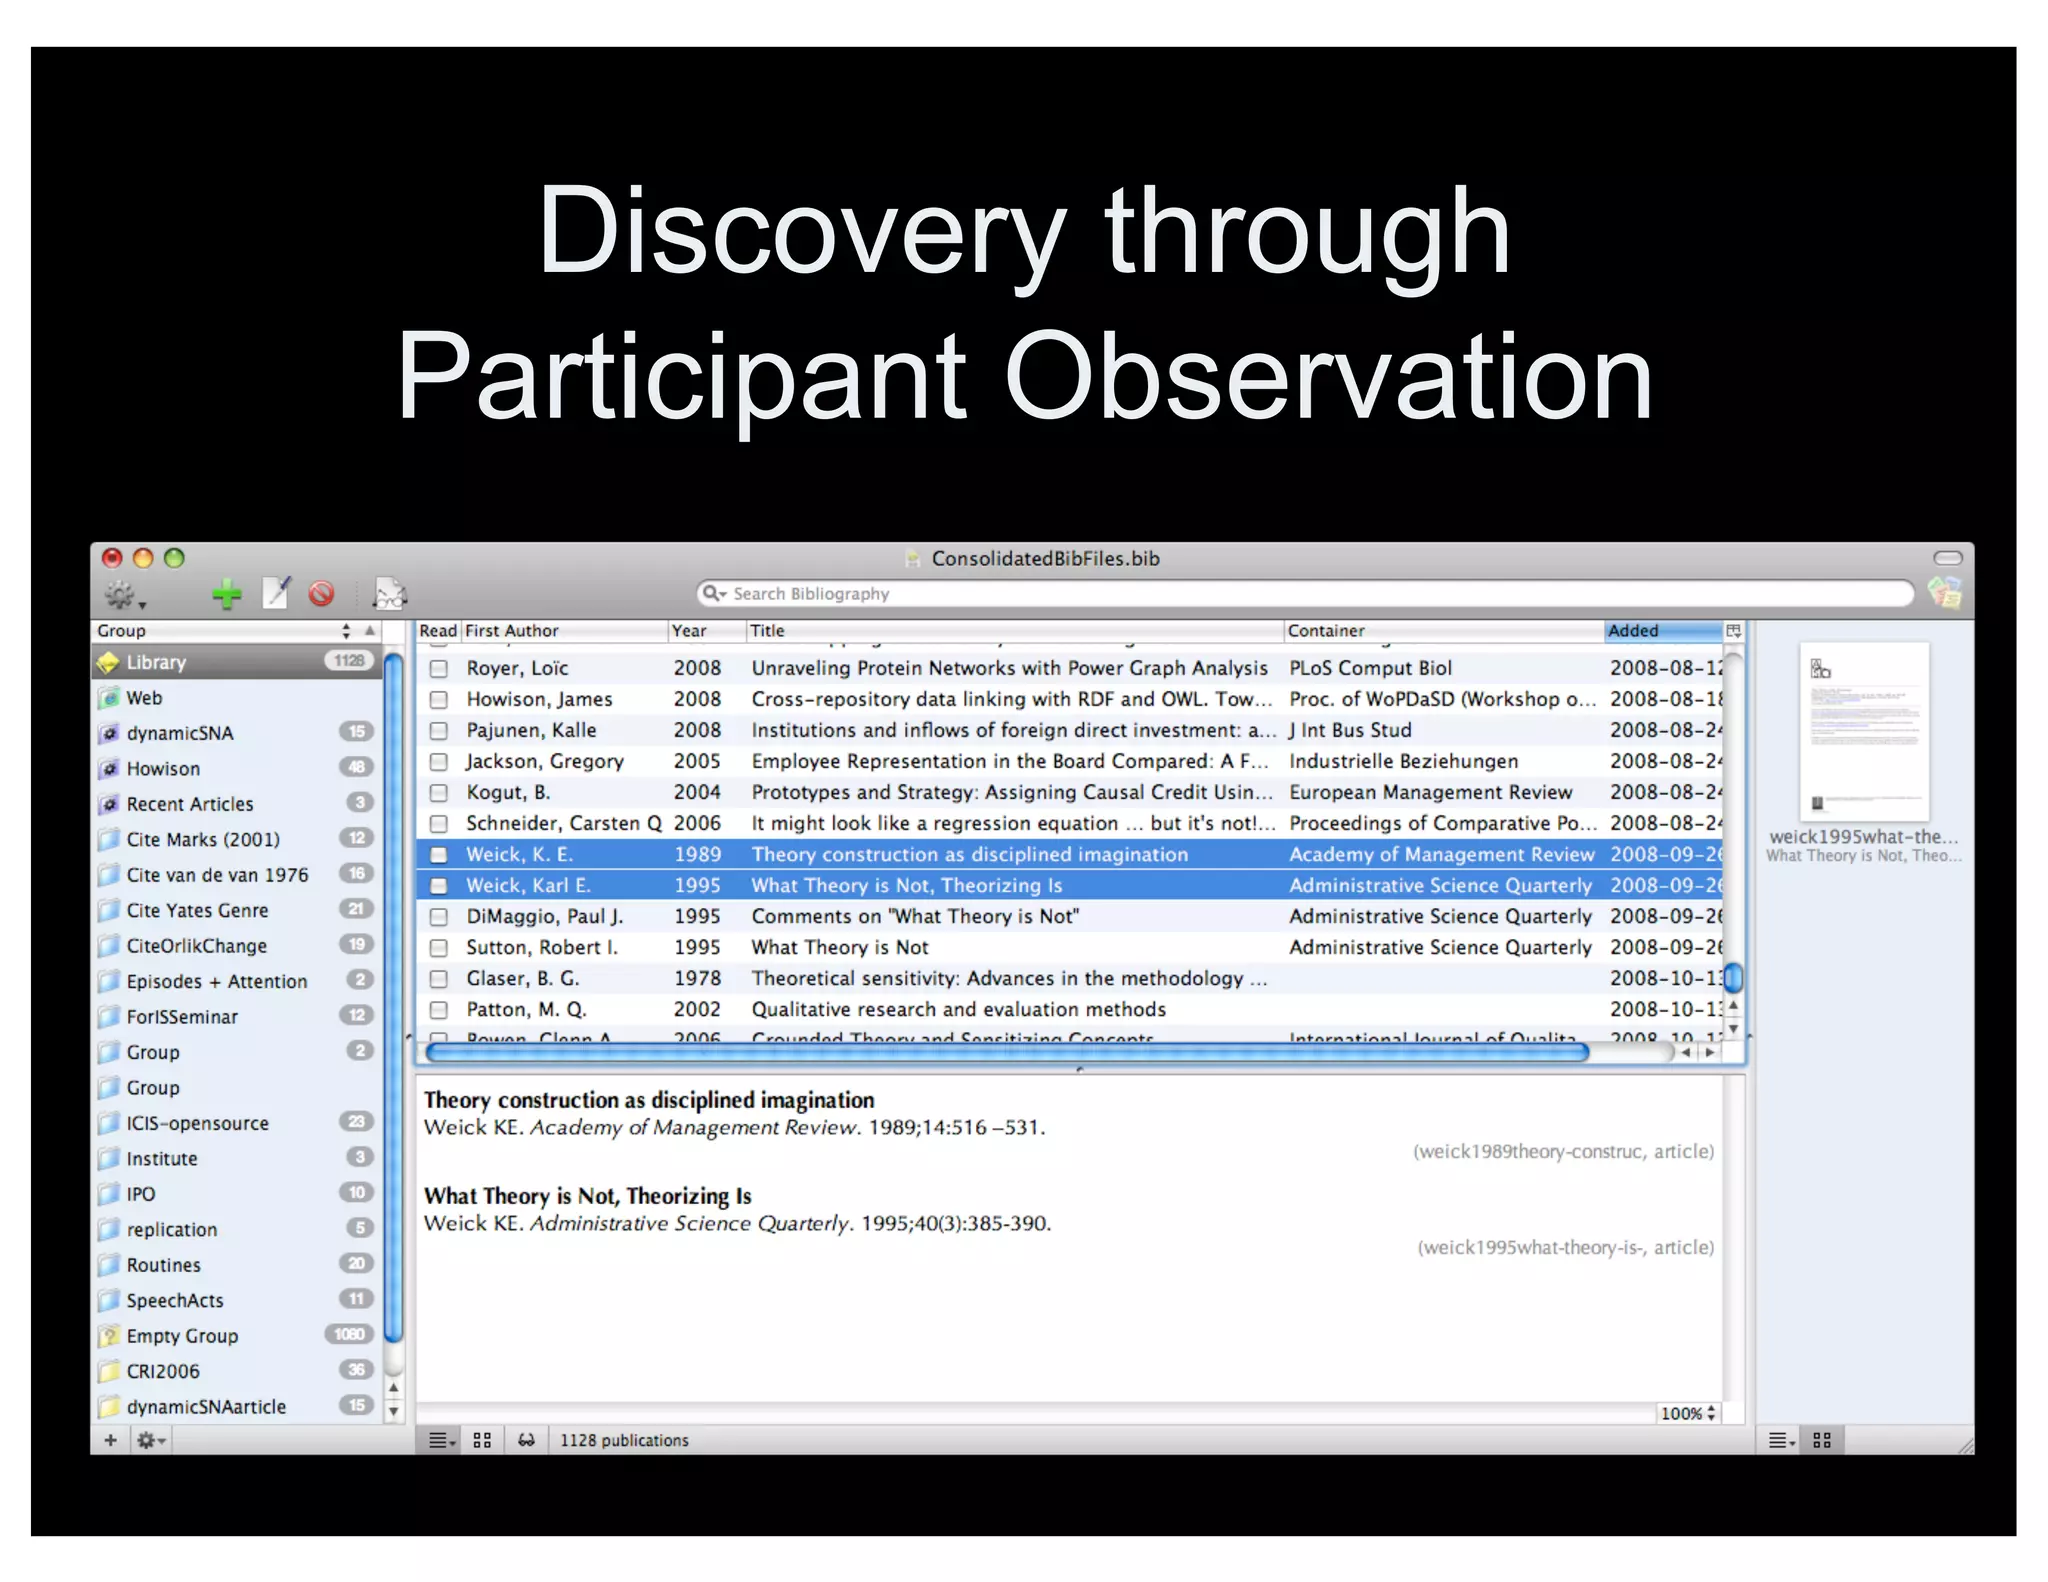Click the search magnifier dropdown icon

pos(714,593)
